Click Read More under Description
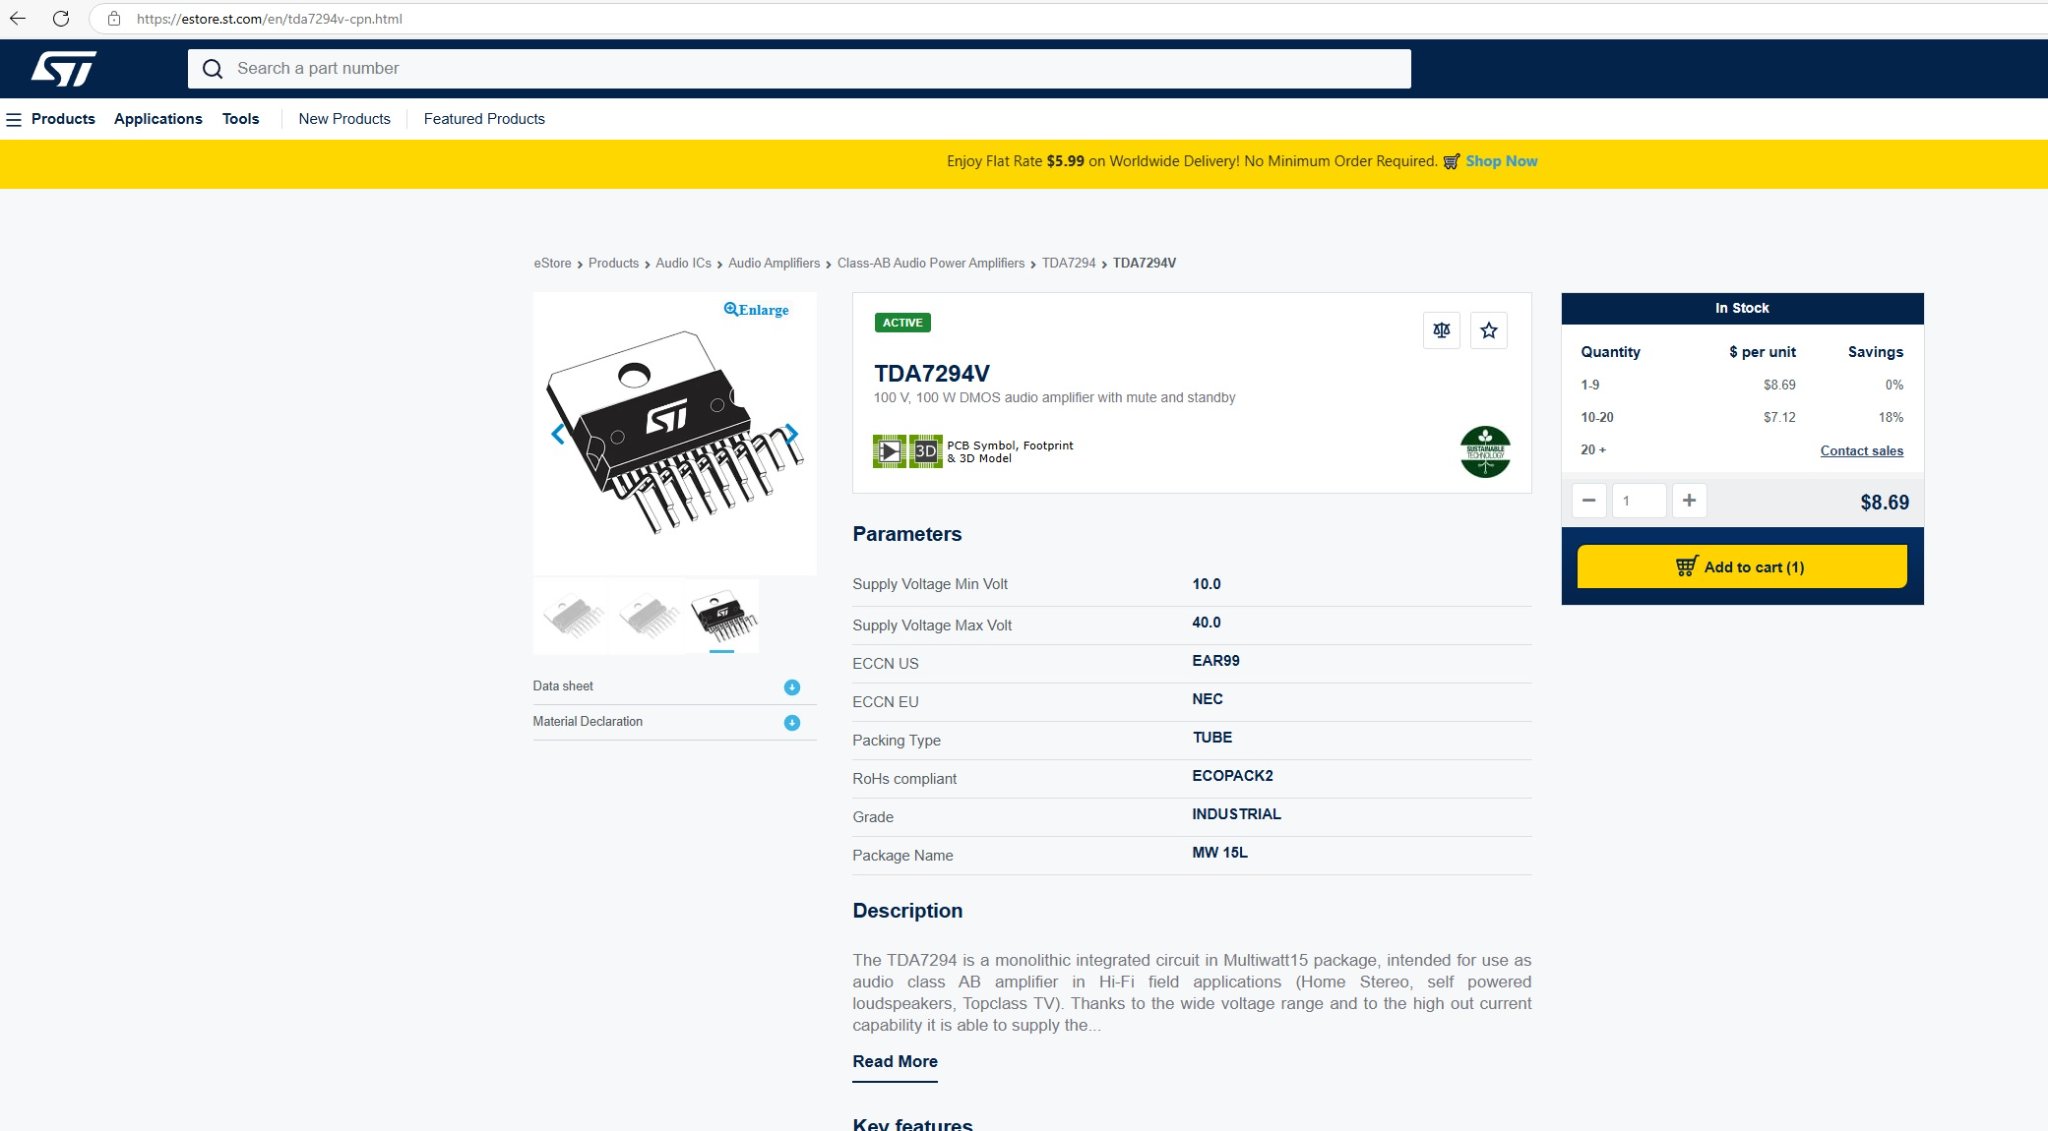The image size is (2048, 1131). coord(895,1062)
